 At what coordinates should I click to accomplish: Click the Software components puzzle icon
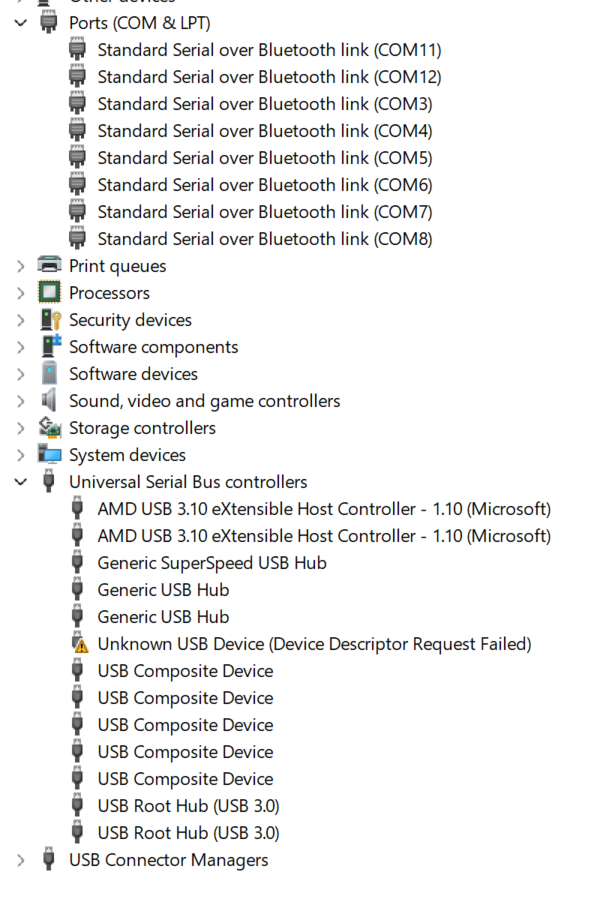tap(49, 347)
